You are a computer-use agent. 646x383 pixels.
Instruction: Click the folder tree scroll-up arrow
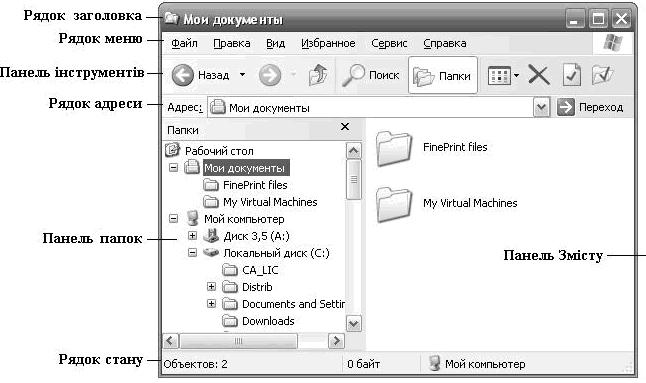coord(353,151)
